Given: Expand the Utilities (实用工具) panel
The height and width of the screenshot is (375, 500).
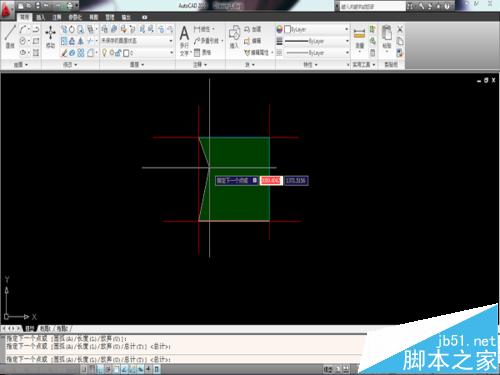Looking at the screenshot, I should (364, 64).
